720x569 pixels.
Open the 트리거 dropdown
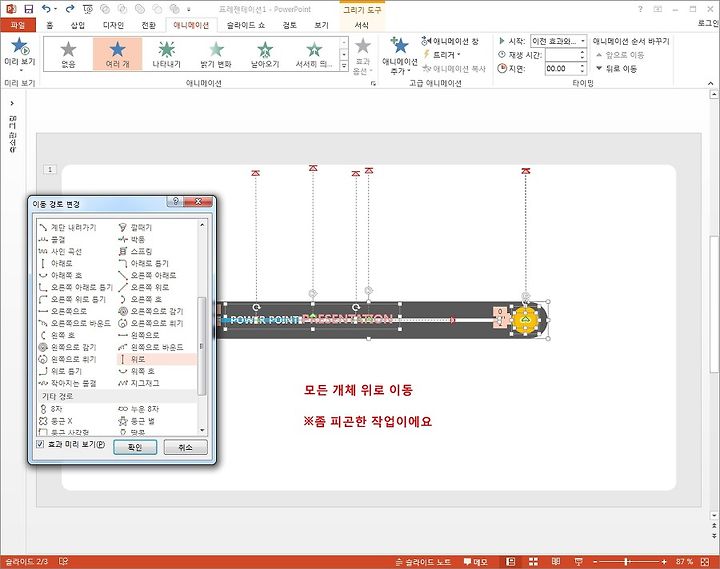442,55
